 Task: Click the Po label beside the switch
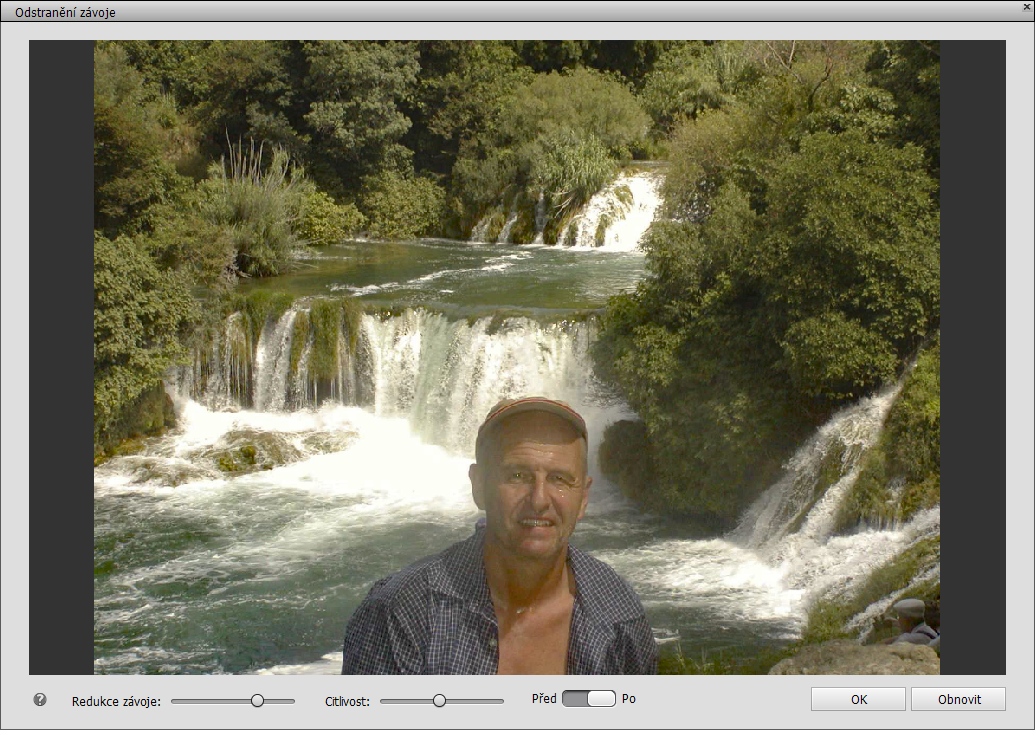(628, 699)
